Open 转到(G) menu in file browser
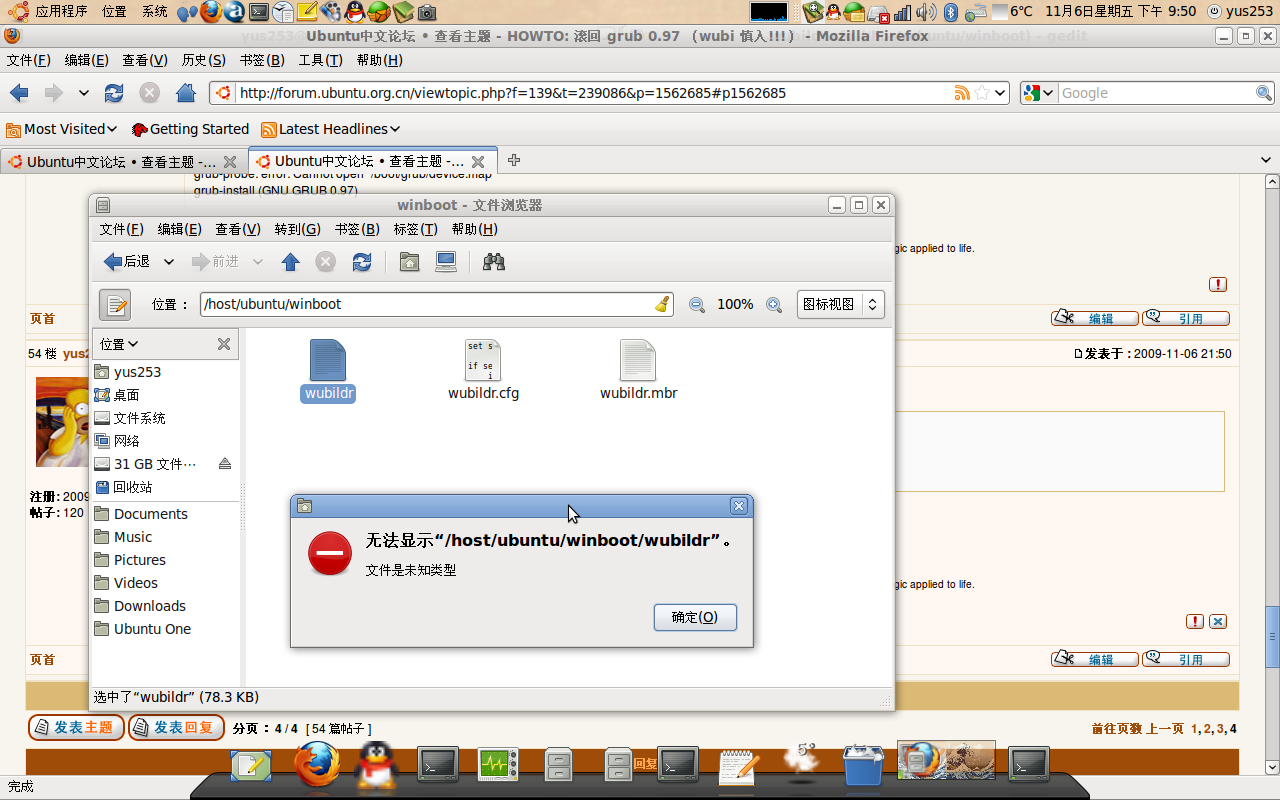1280x800 pixels. [297, 229]
